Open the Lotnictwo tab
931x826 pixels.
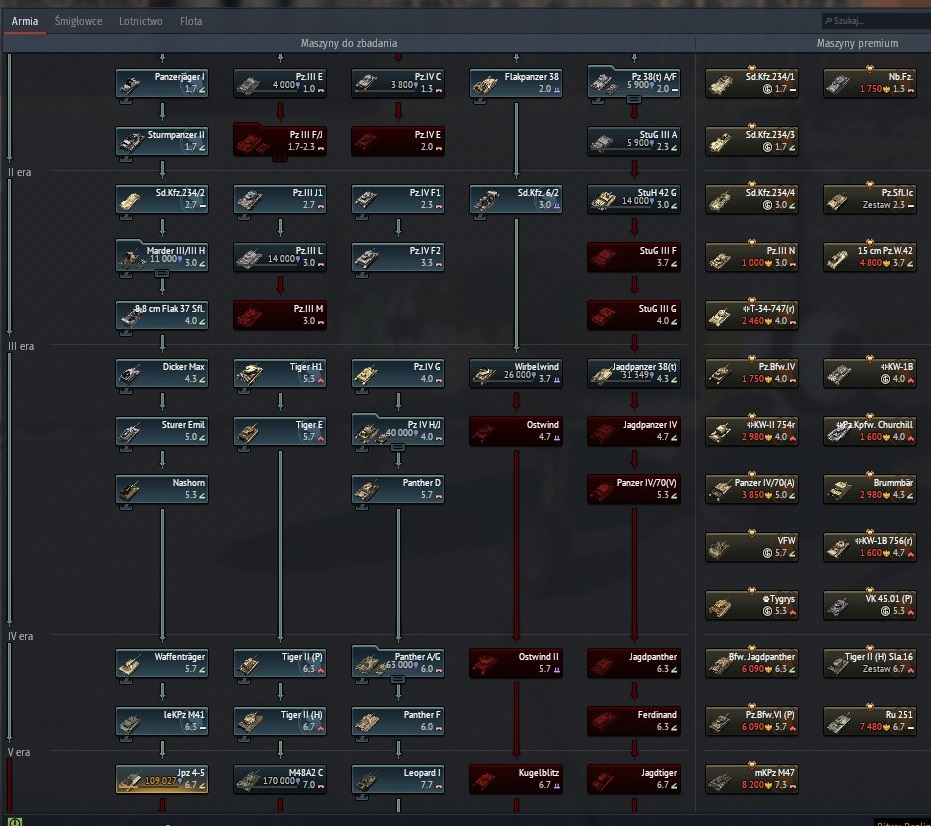tap(141, 21)
